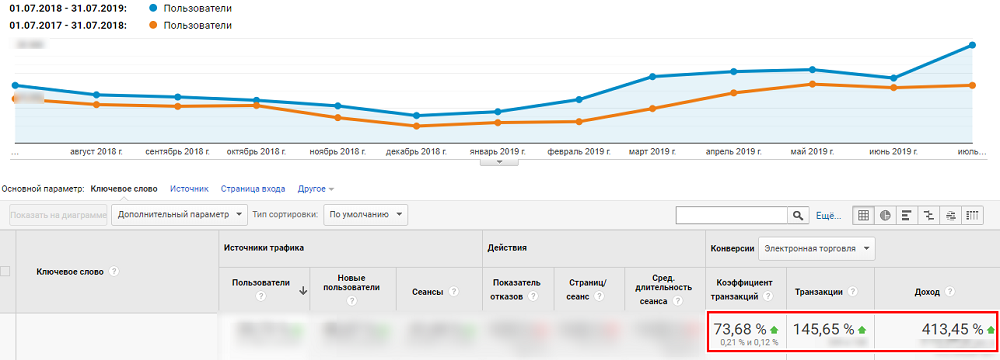Switch to the data table view
1000x360 pixels.
pos(863,216)
